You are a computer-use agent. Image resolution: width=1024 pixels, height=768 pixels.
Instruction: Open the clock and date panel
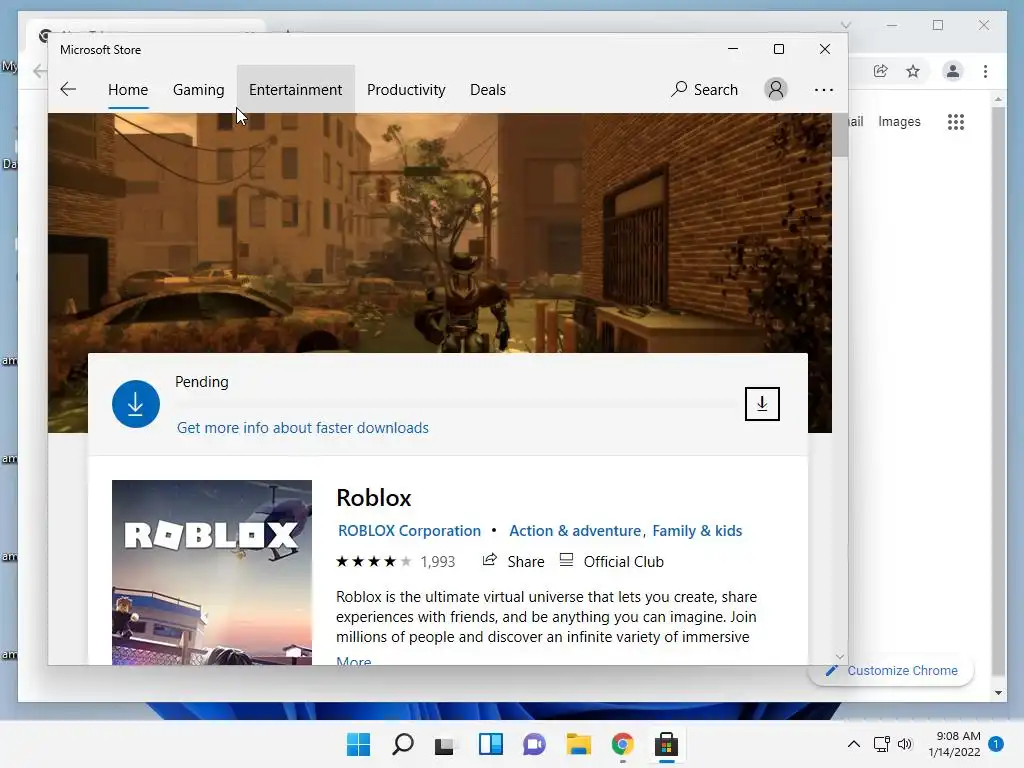tap(954, 744)
